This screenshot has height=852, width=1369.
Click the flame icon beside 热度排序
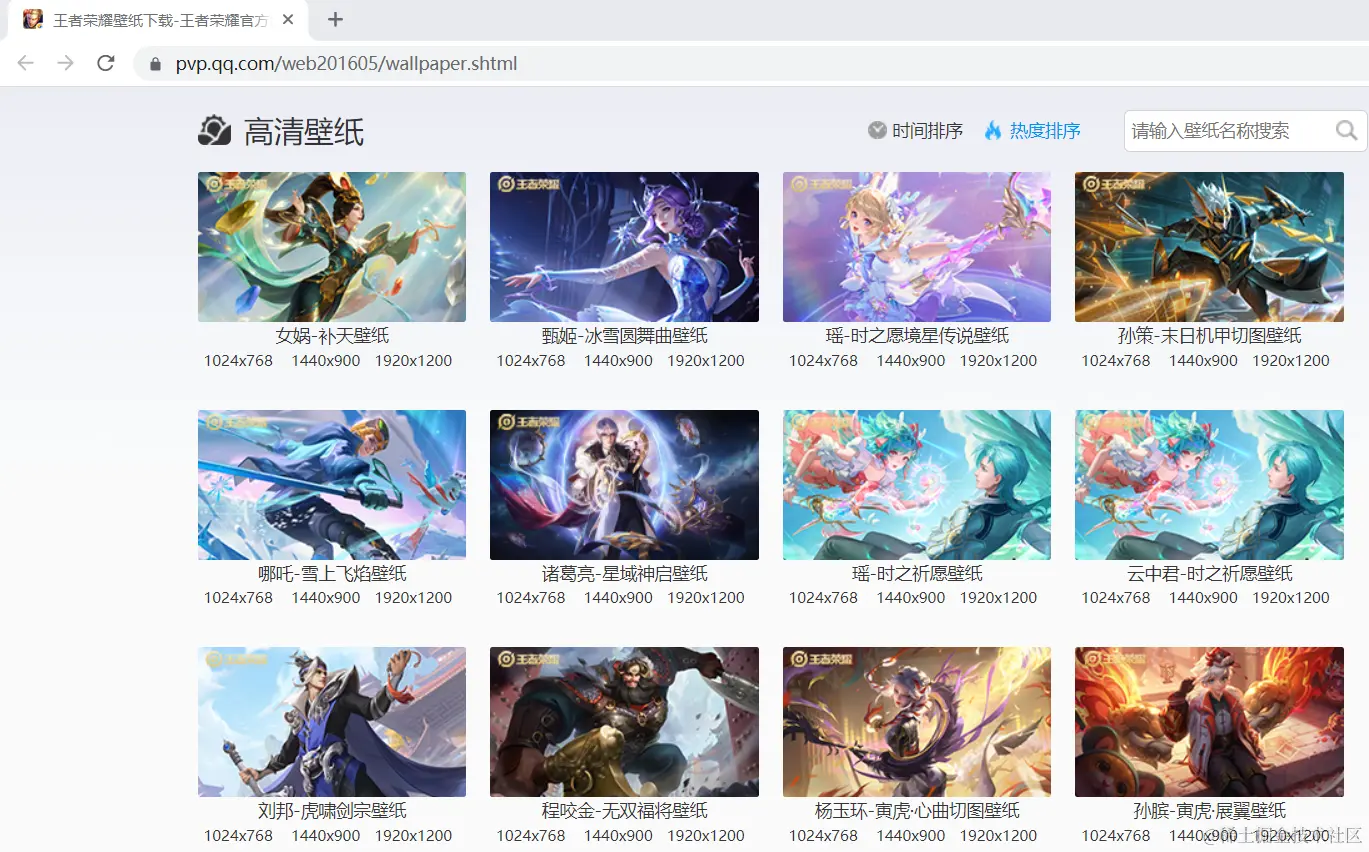(993, 130)
